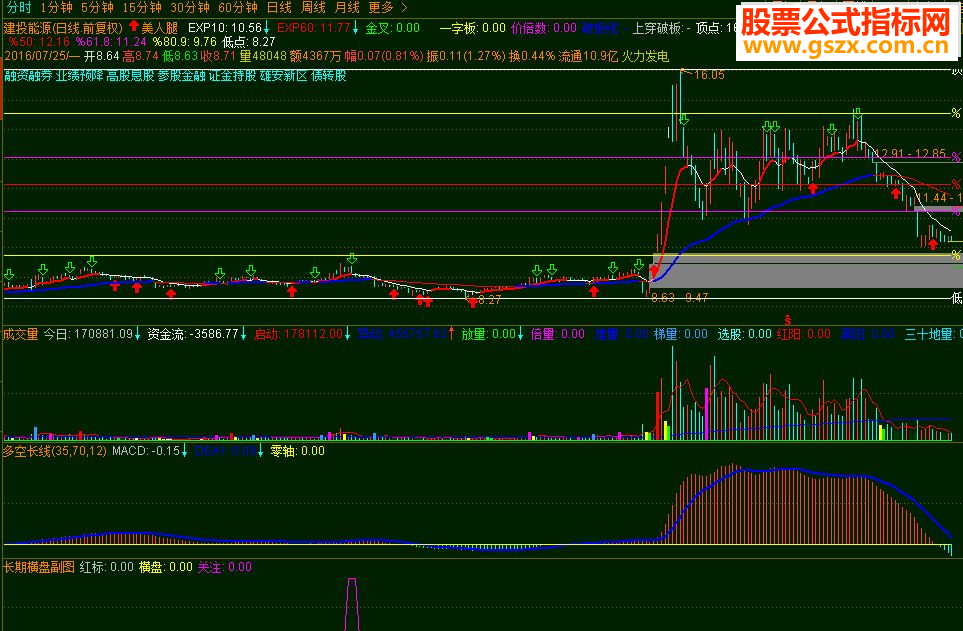Click the 成交量 panel title
Screen dimensions: 963x631
click(20, 334)
